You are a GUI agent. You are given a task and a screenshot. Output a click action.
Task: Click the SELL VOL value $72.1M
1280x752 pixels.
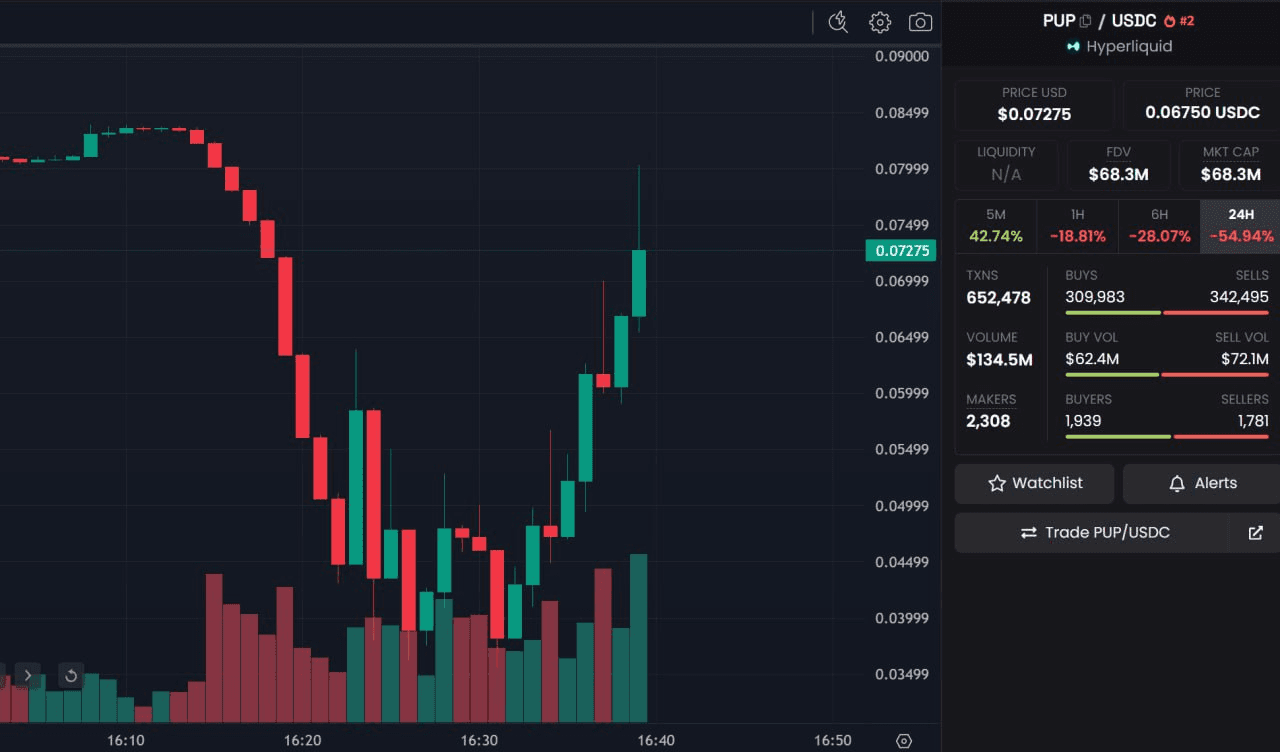1244,359
